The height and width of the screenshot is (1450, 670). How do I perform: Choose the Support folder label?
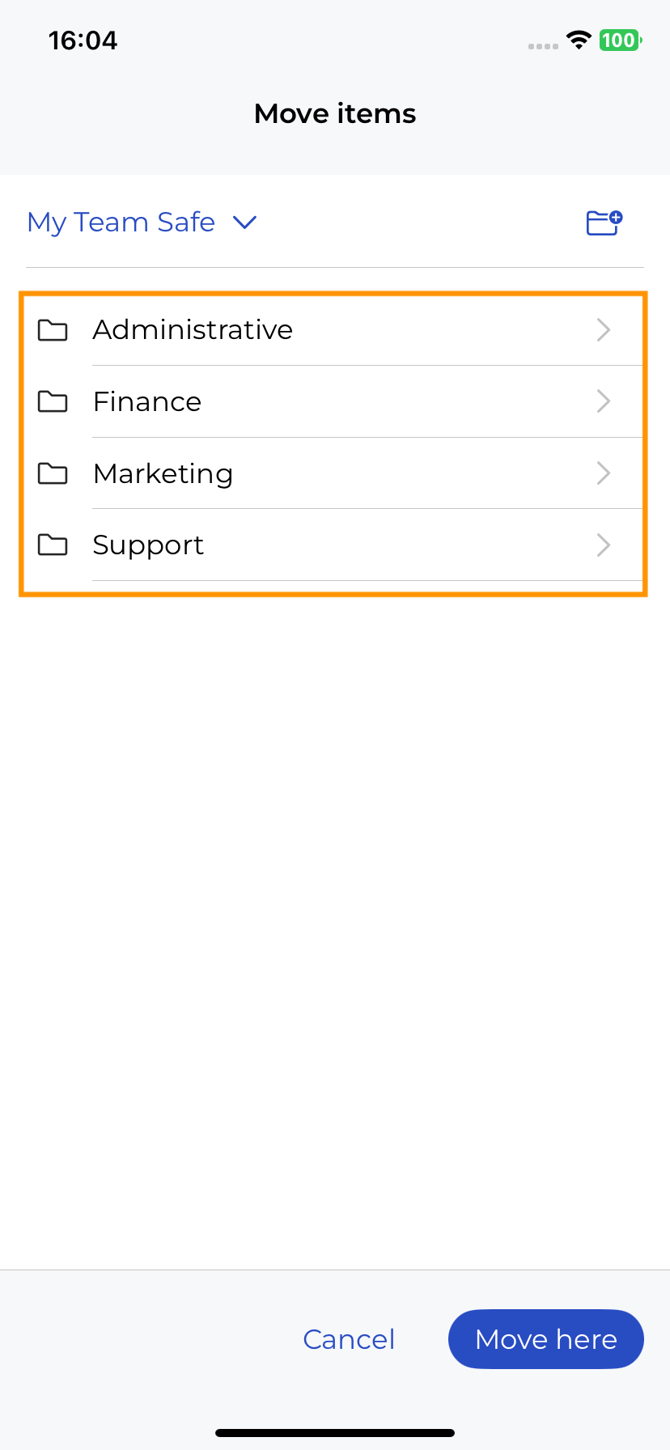click(x=148, y=545)
